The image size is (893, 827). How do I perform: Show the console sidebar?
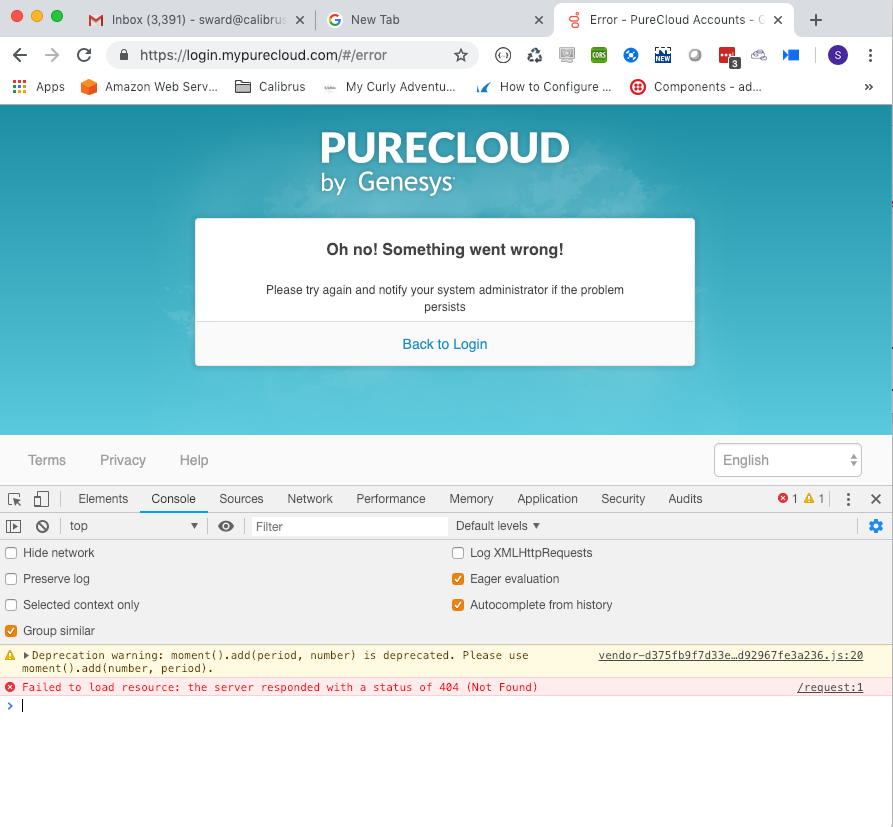14,525
